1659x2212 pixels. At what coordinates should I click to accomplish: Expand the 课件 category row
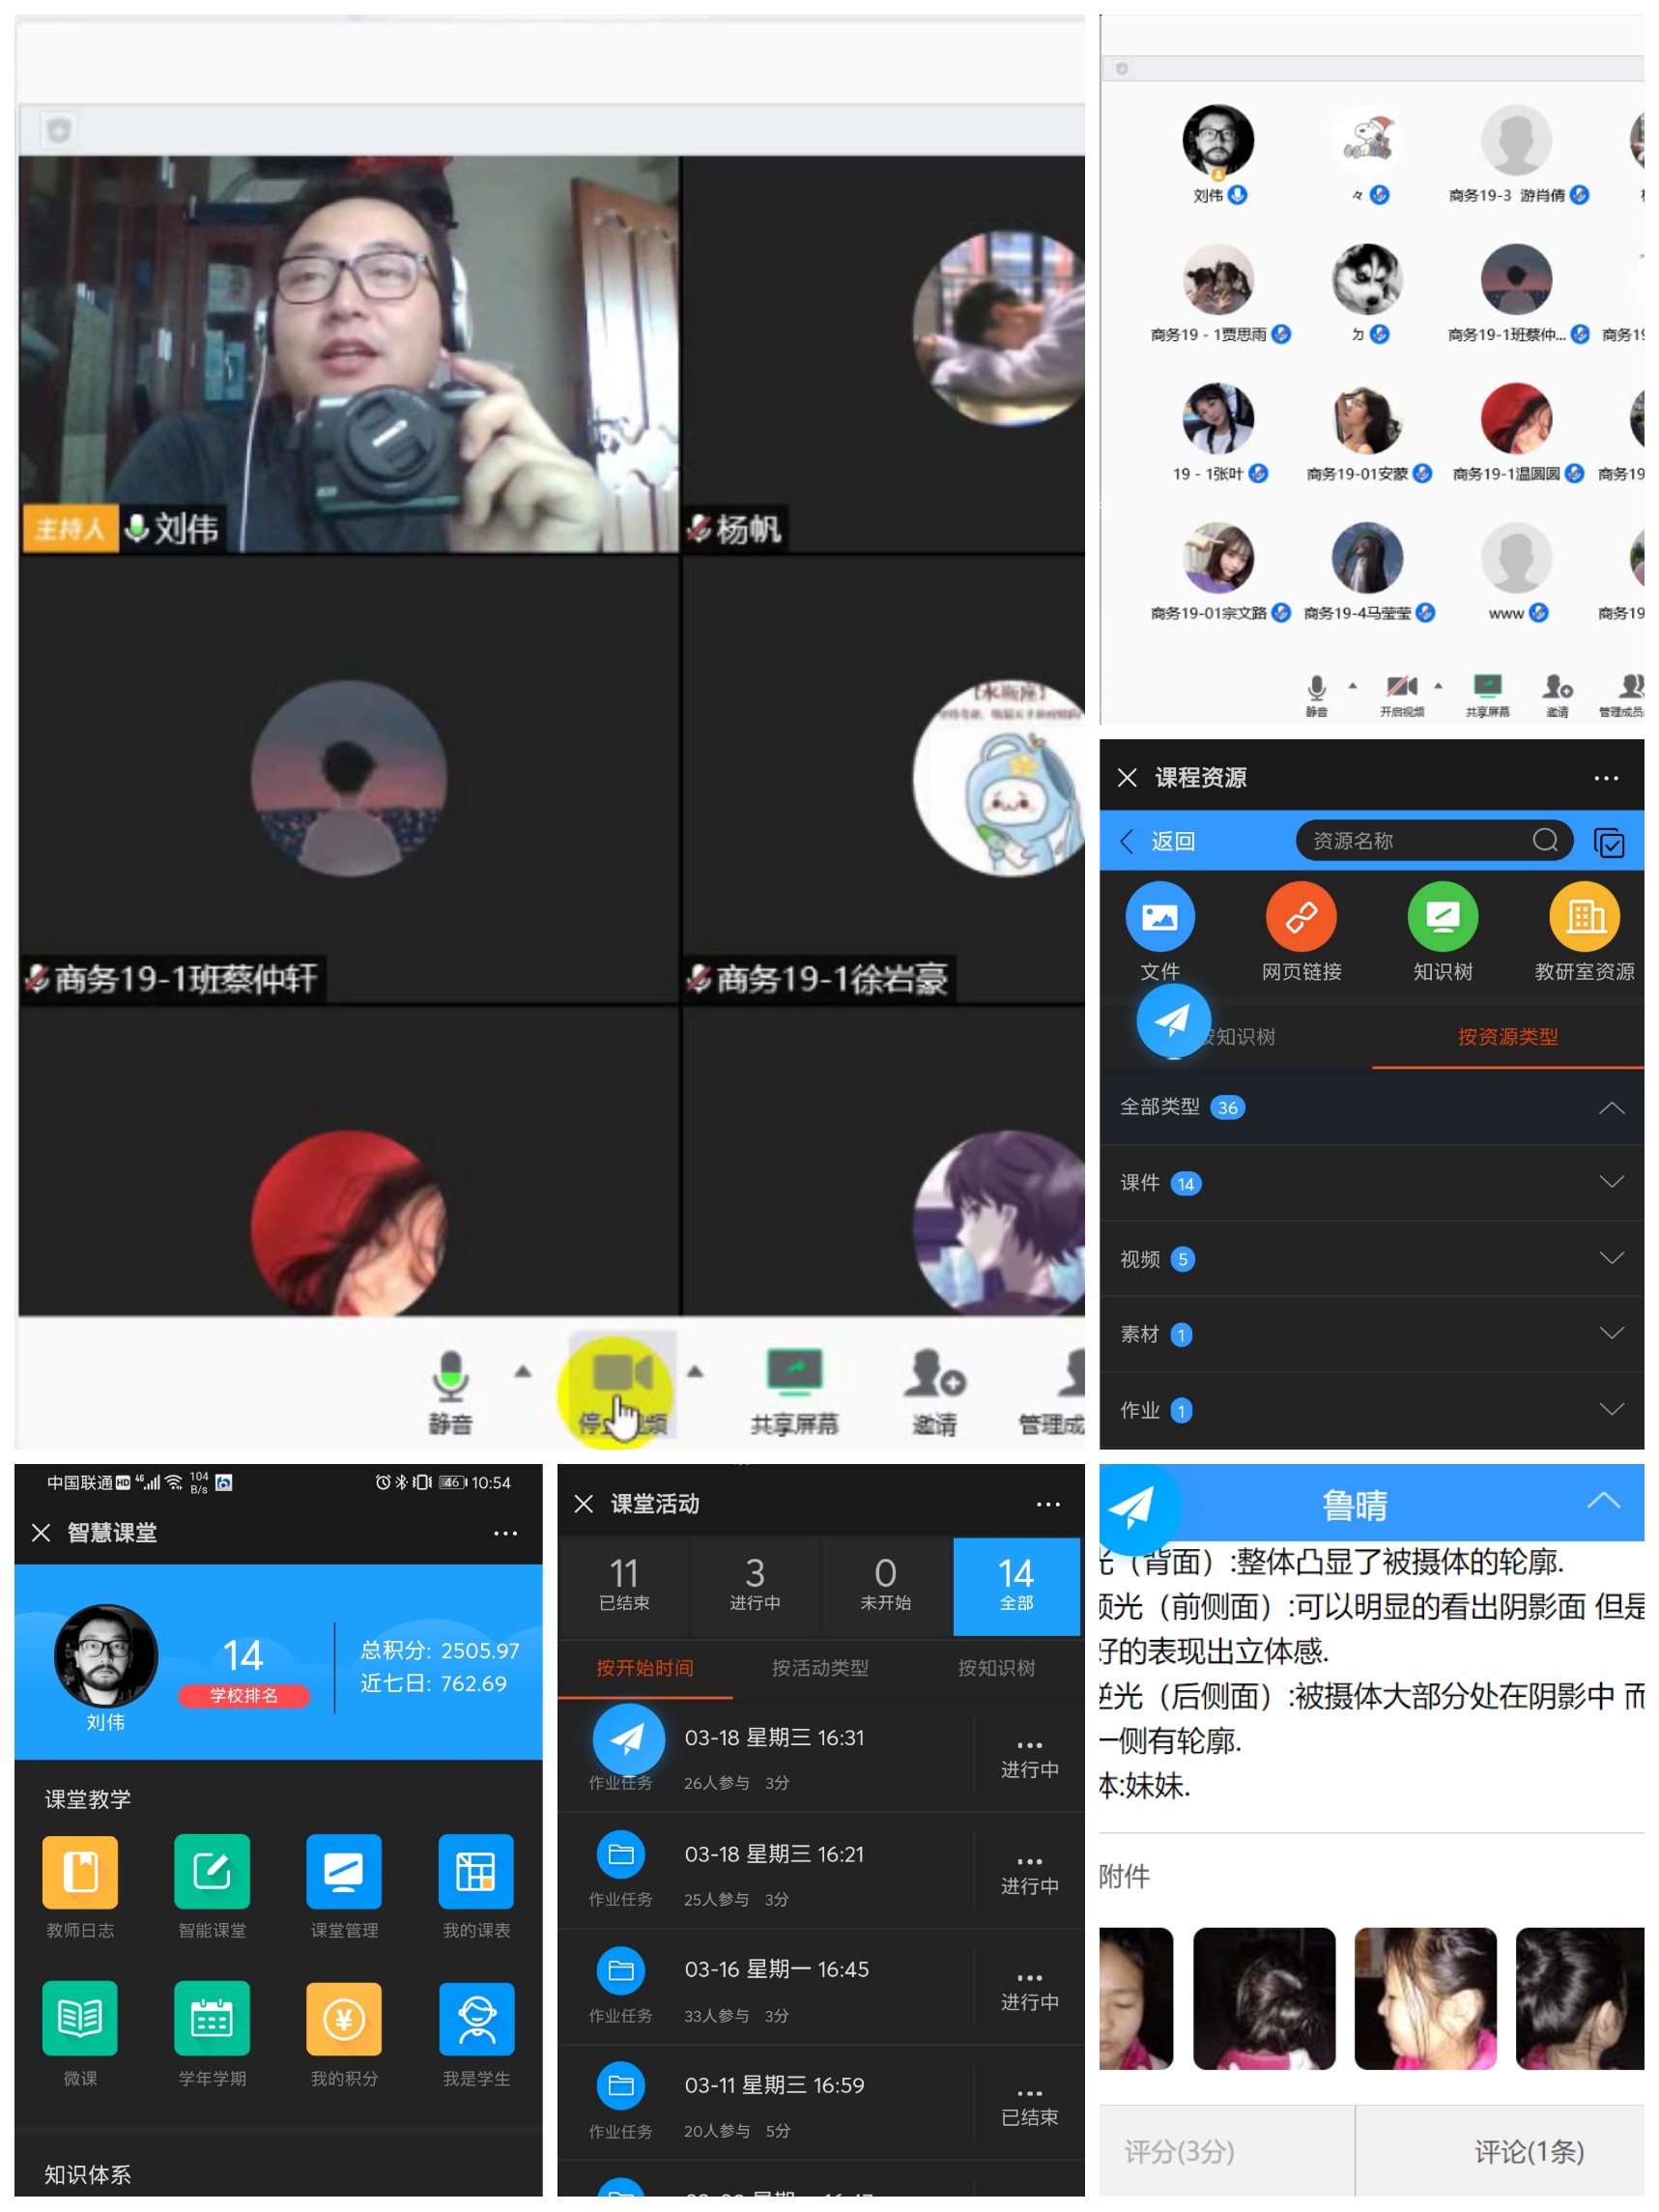(1371, 1183)
